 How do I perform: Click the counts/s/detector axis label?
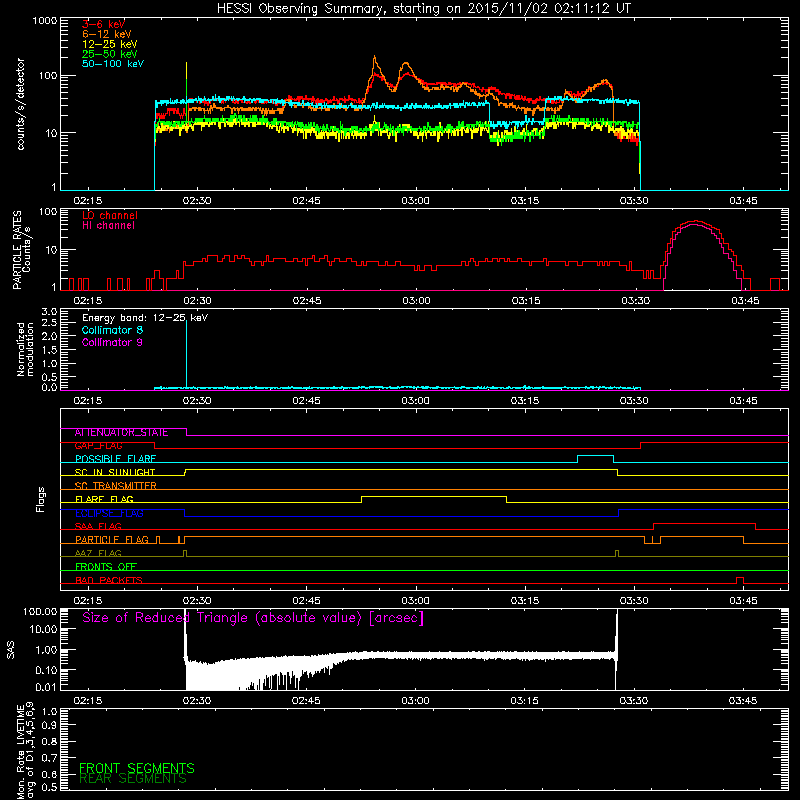click(20, 104)
